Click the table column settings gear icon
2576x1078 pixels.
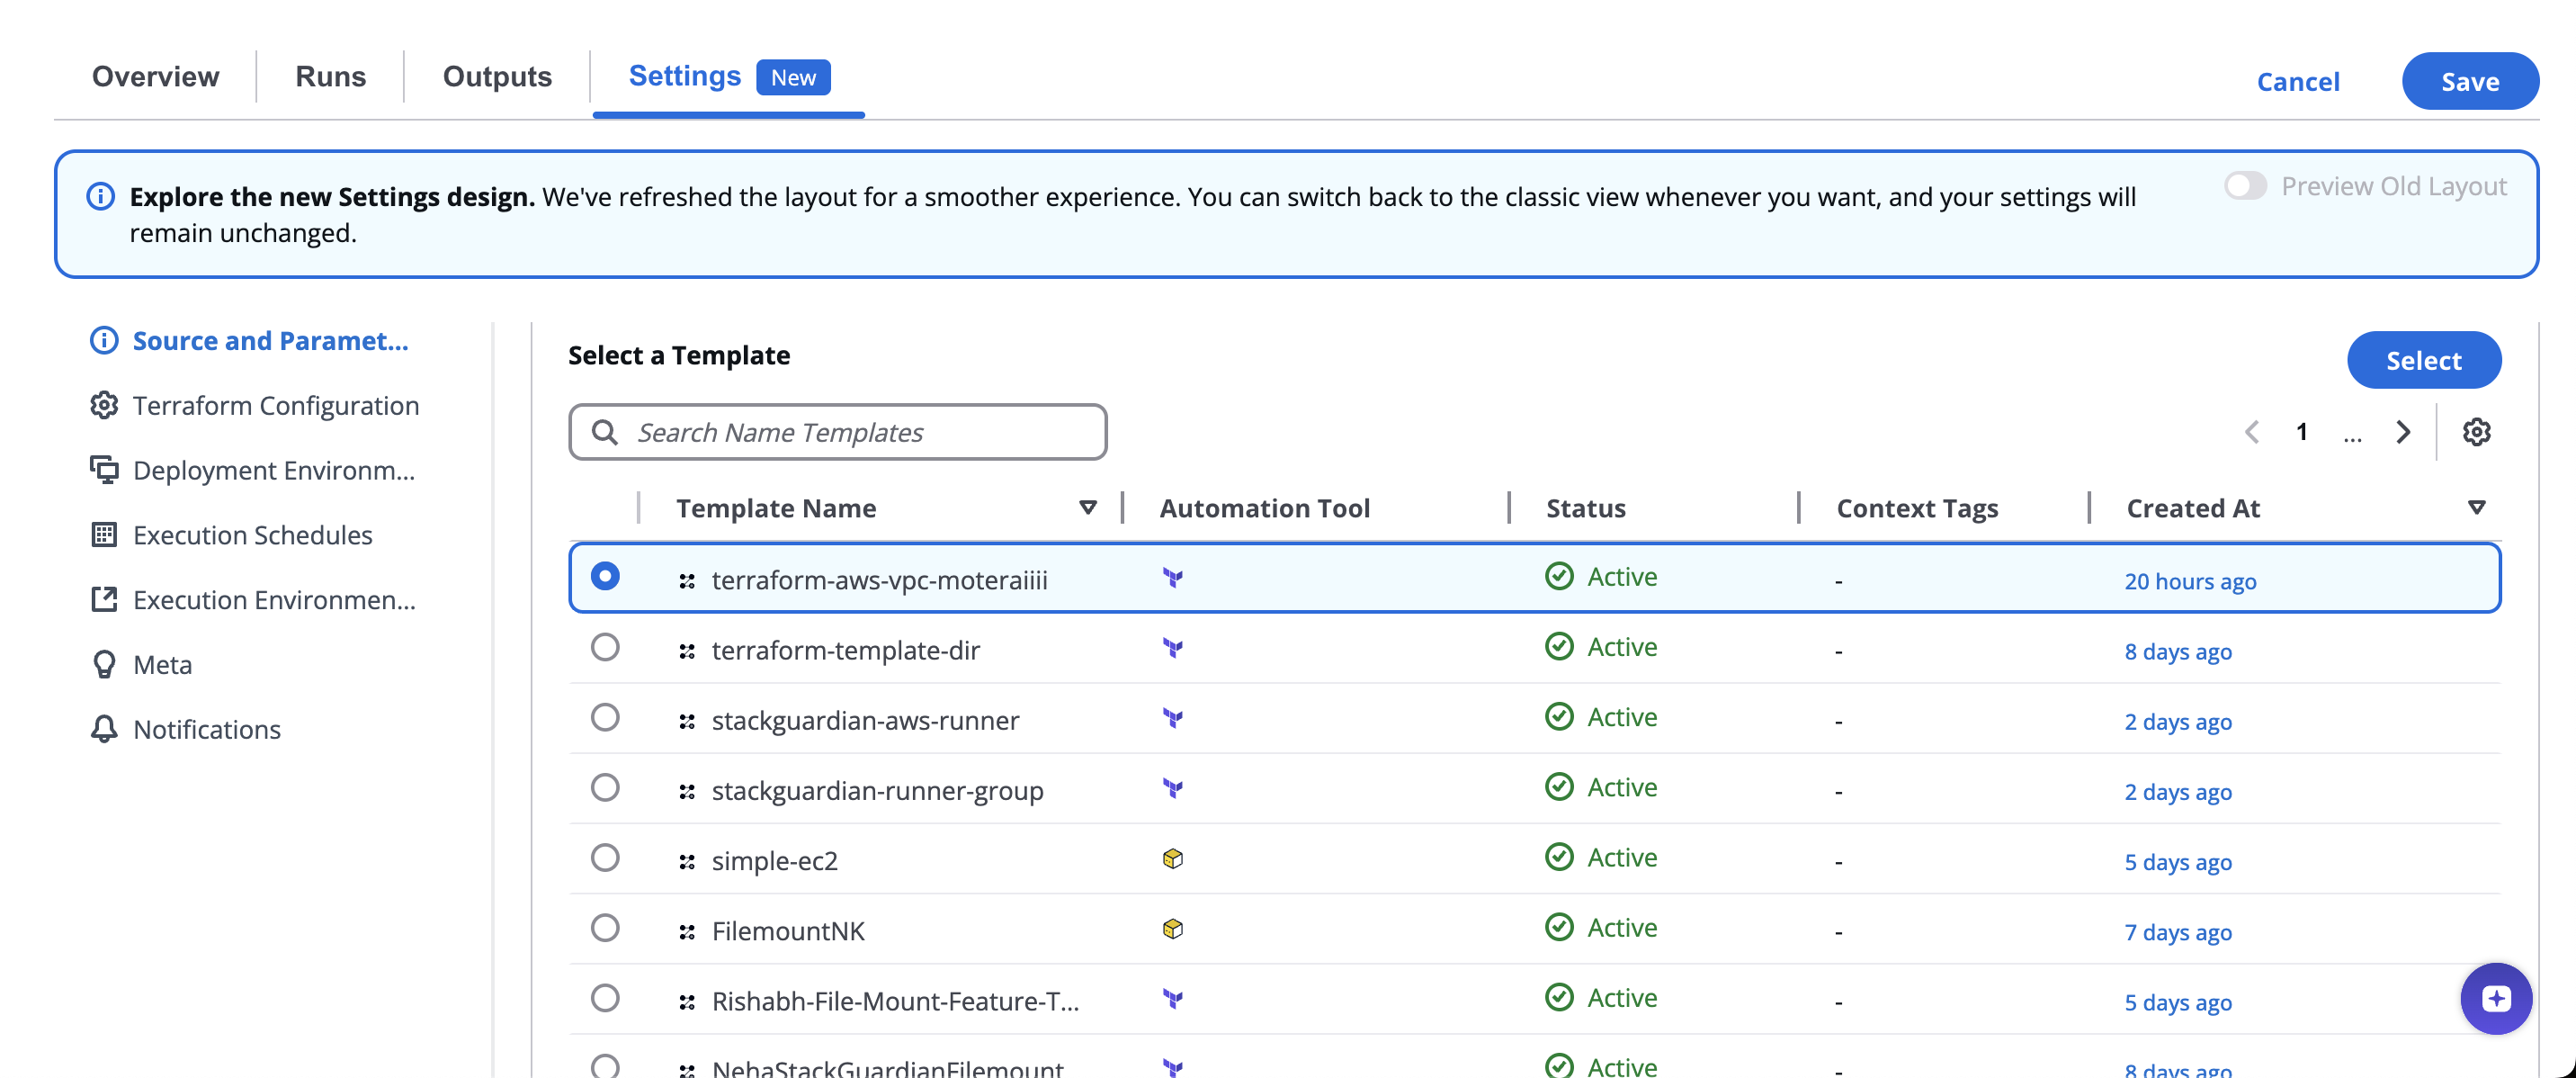[2476, 432]
